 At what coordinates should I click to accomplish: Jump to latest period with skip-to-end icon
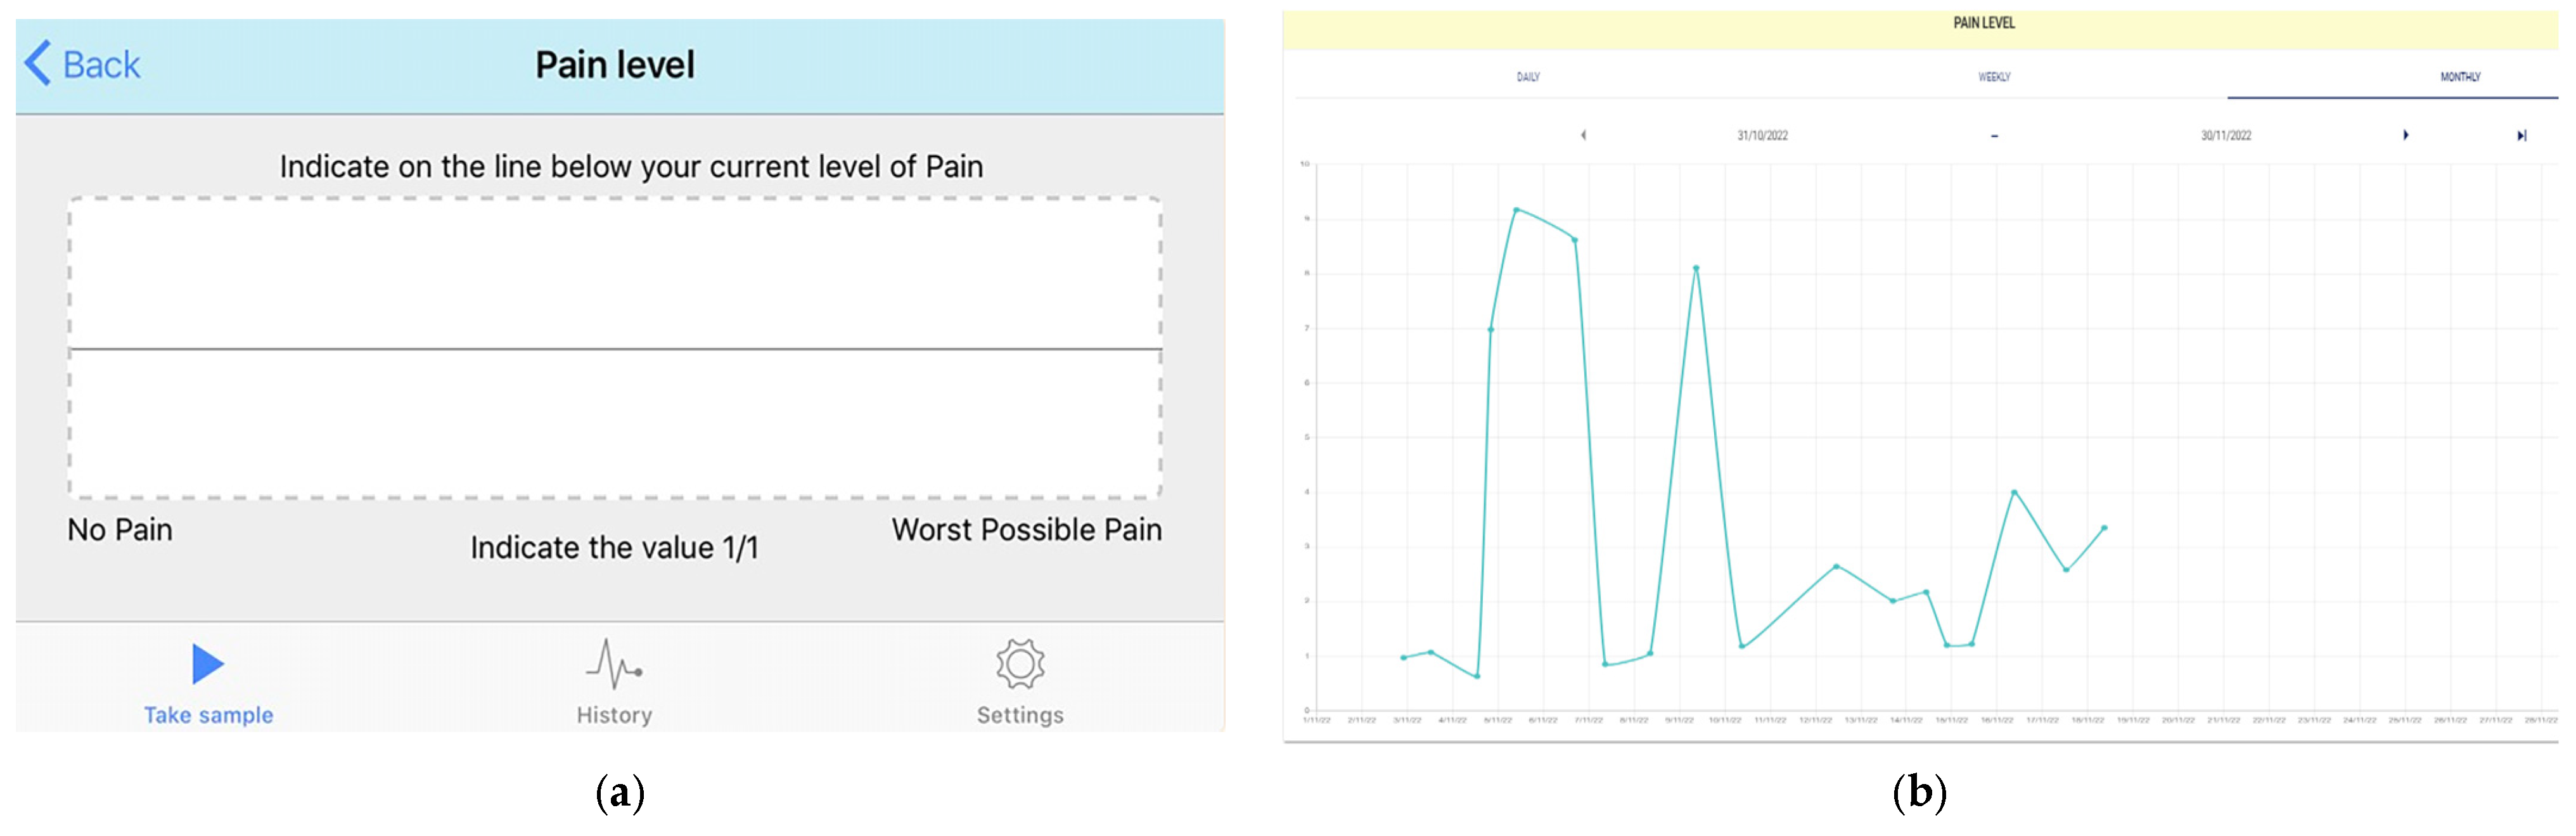tap(2521, 135)
